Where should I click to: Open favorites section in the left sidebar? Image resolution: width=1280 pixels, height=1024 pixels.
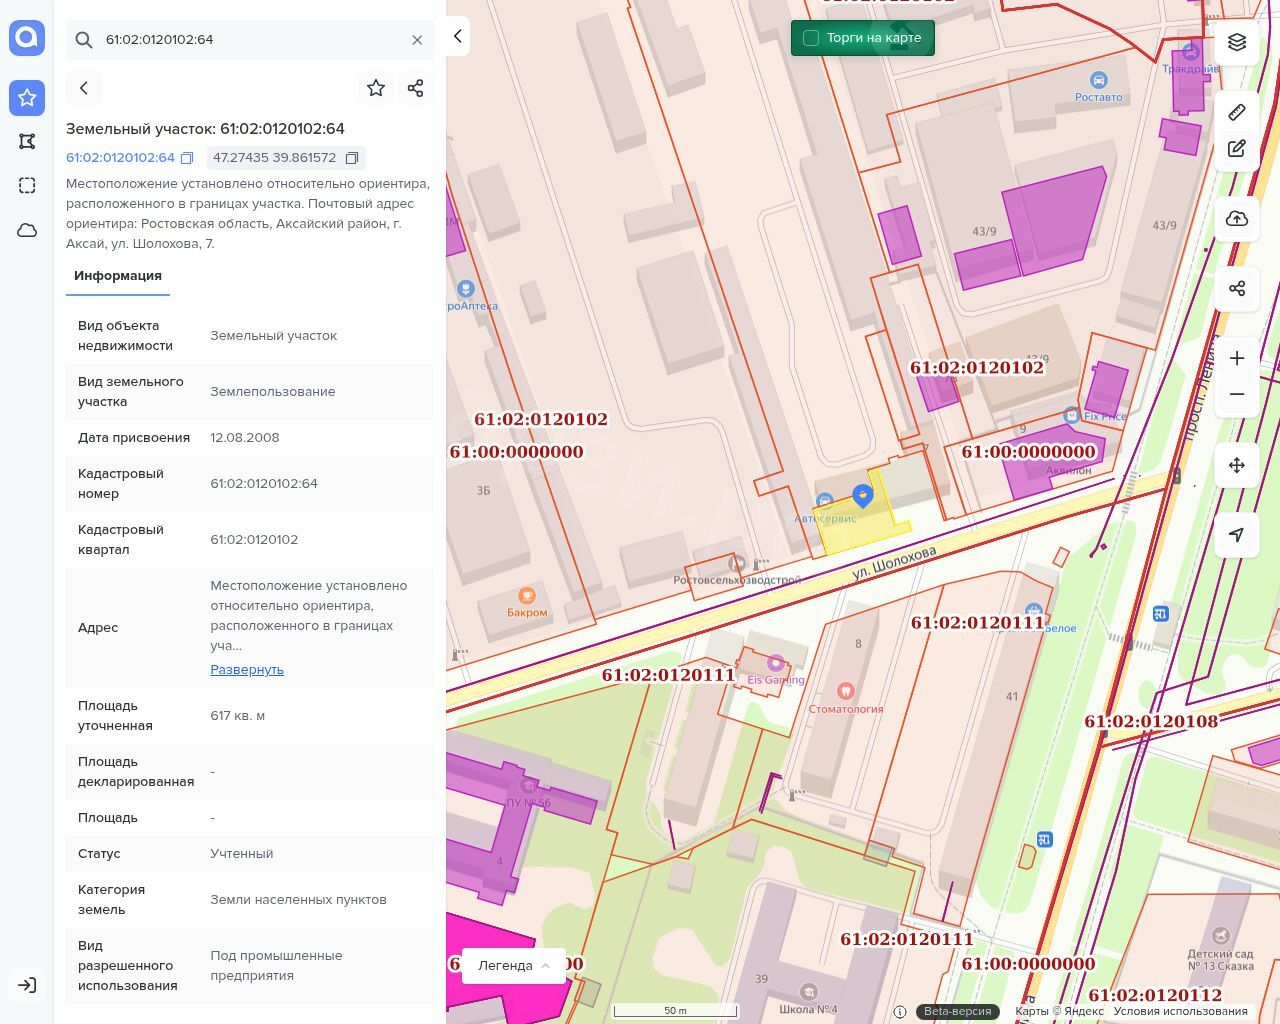[27, 97]
